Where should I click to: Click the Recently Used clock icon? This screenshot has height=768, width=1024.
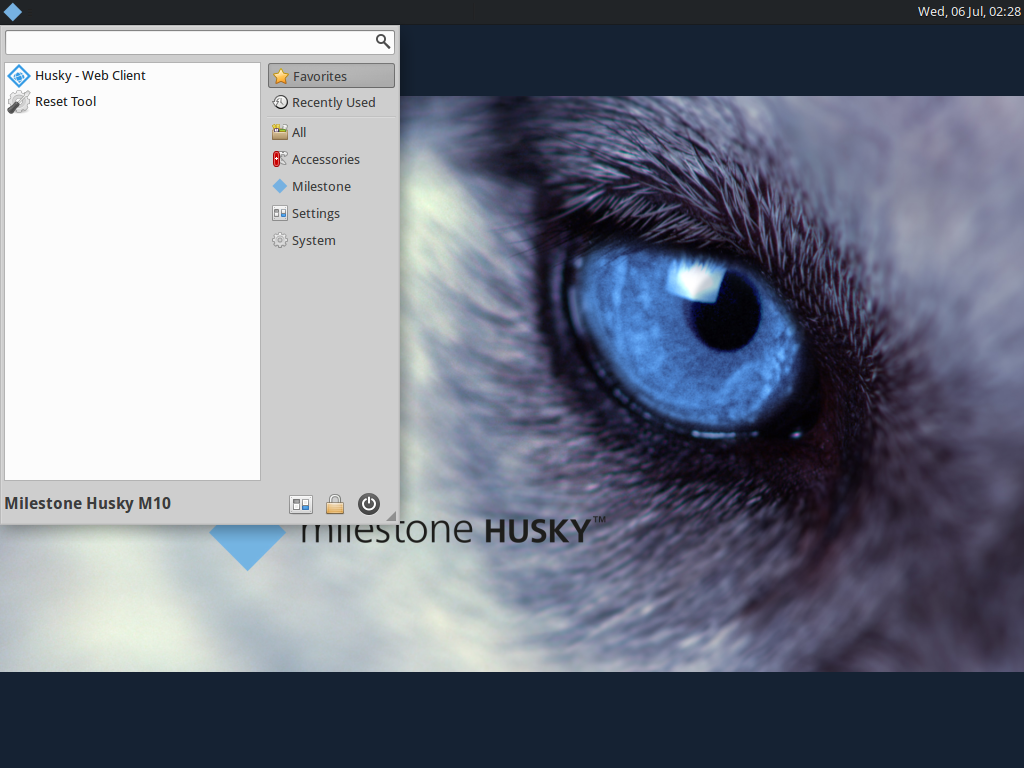(x=280, y=103)
